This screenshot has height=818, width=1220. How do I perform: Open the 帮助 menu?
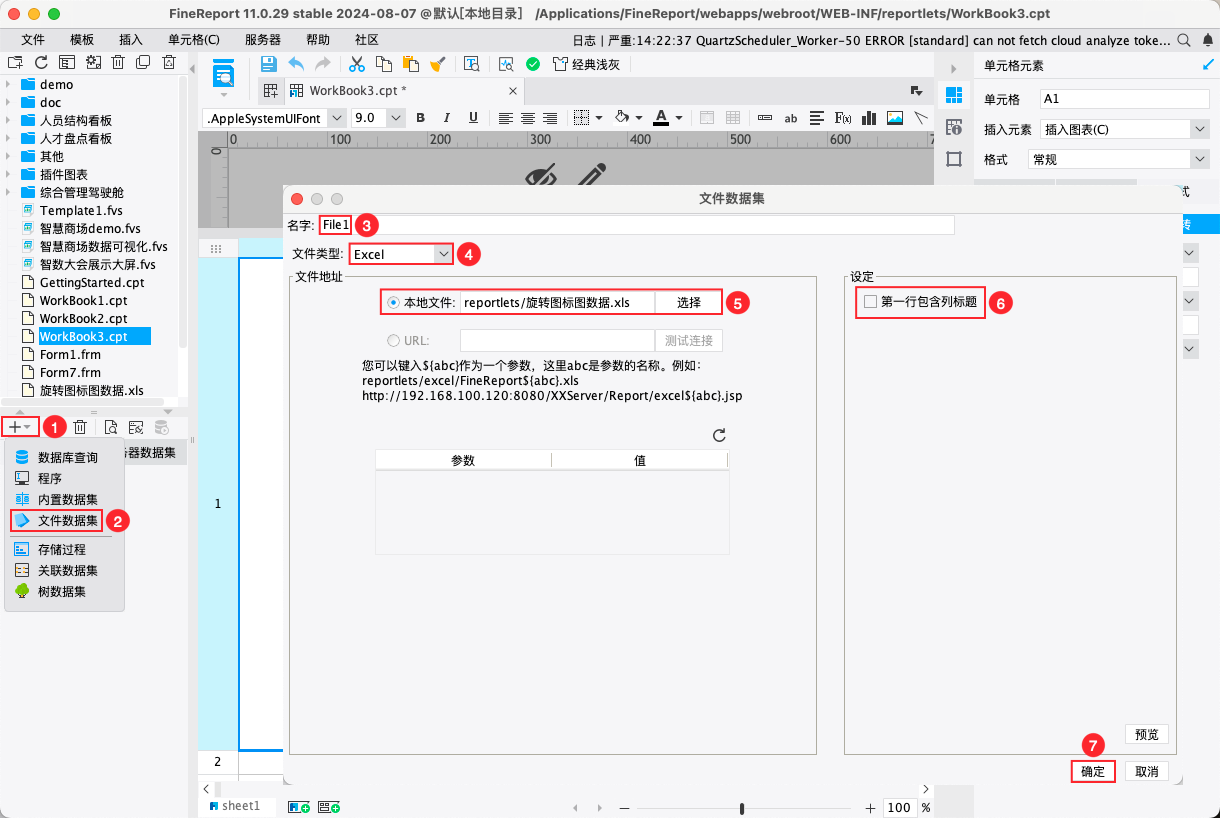coord(318,40)
